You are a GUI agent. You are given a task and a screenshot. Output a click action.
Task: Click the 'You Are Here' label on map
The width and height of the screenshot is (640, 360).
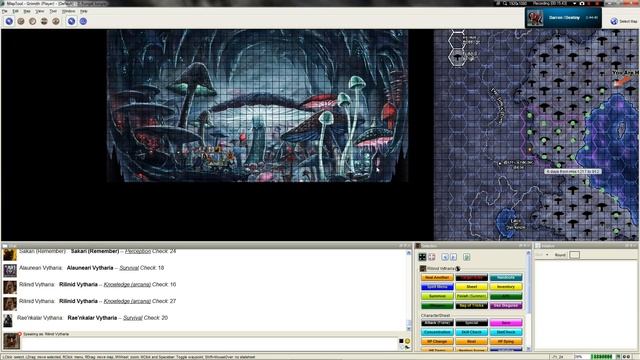(x=626, y=73)
